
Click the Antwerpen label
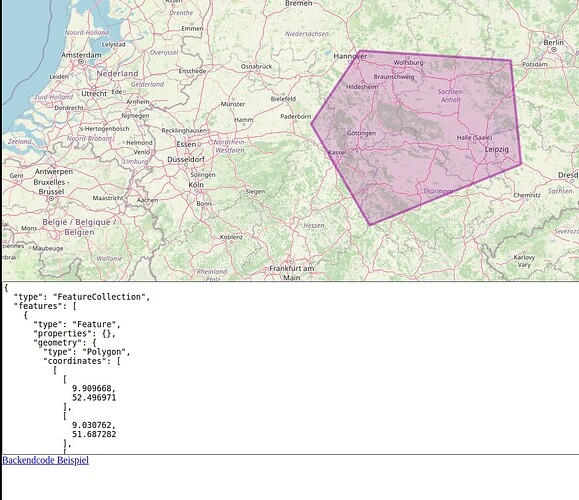click(x=54, y=172)
